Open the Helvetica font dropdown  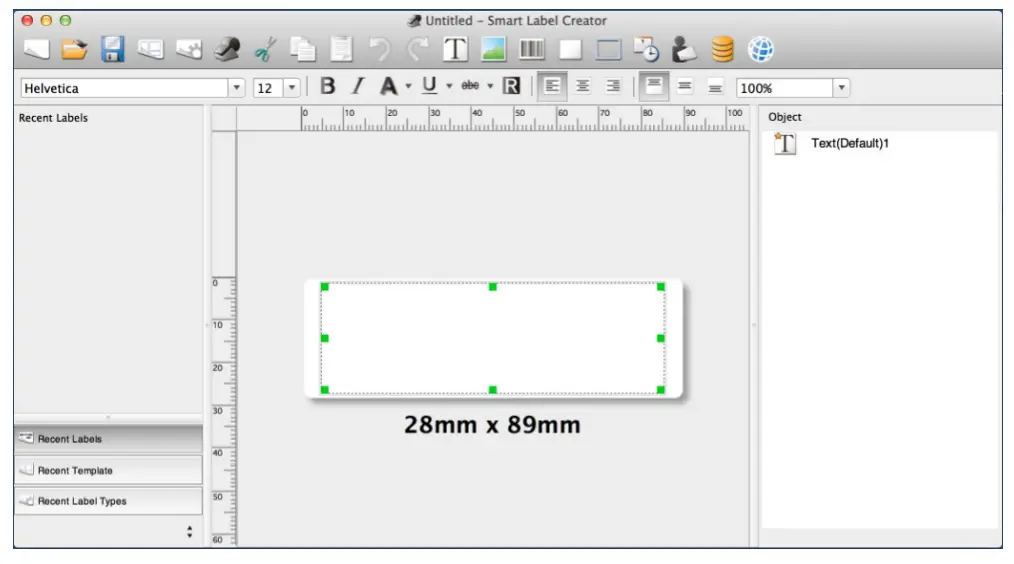click(237, 88)
